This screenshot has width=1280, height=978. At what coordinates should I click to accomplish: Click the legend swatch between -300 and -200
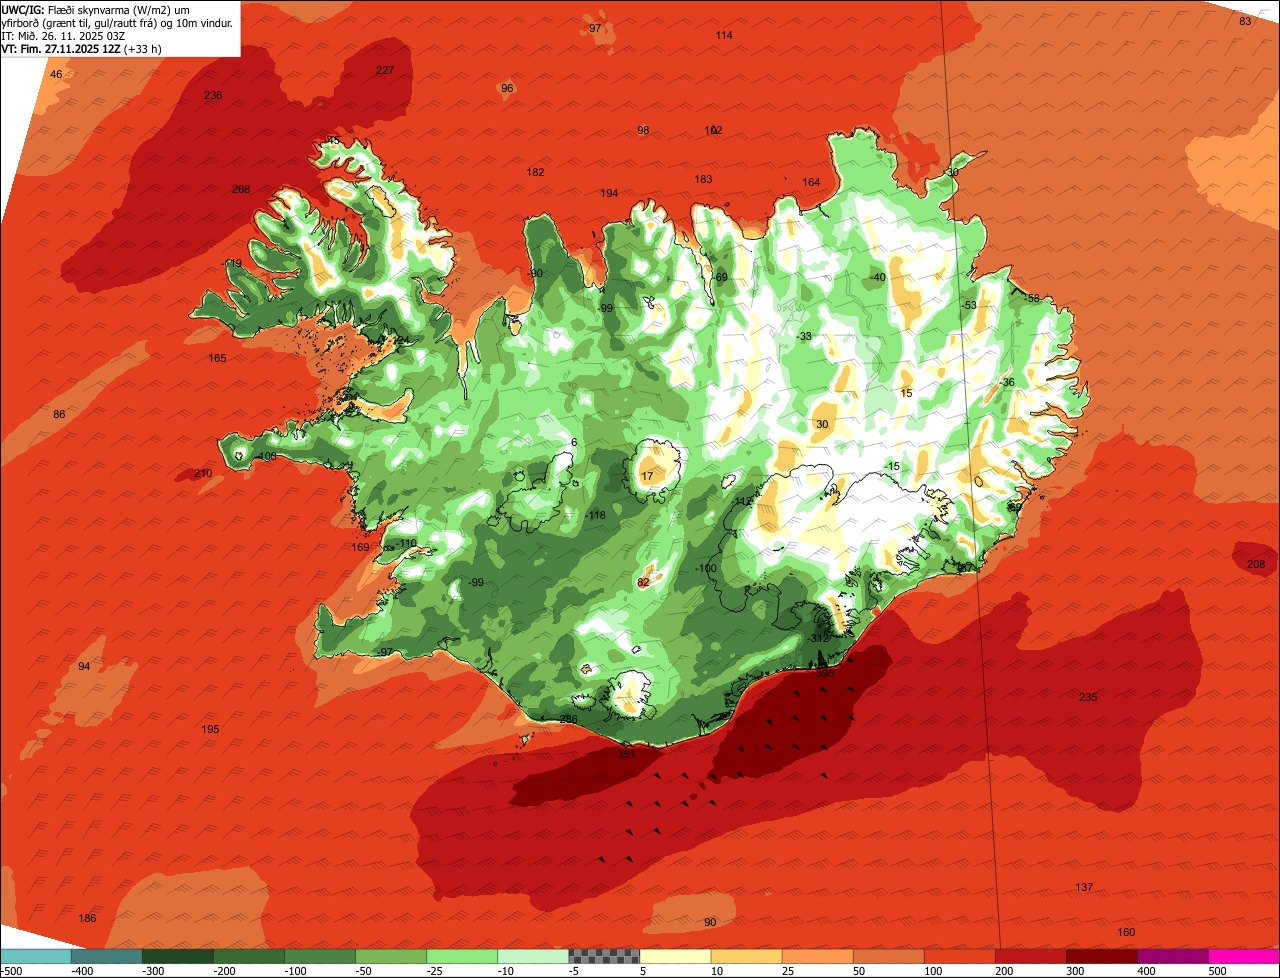point(177,956)
